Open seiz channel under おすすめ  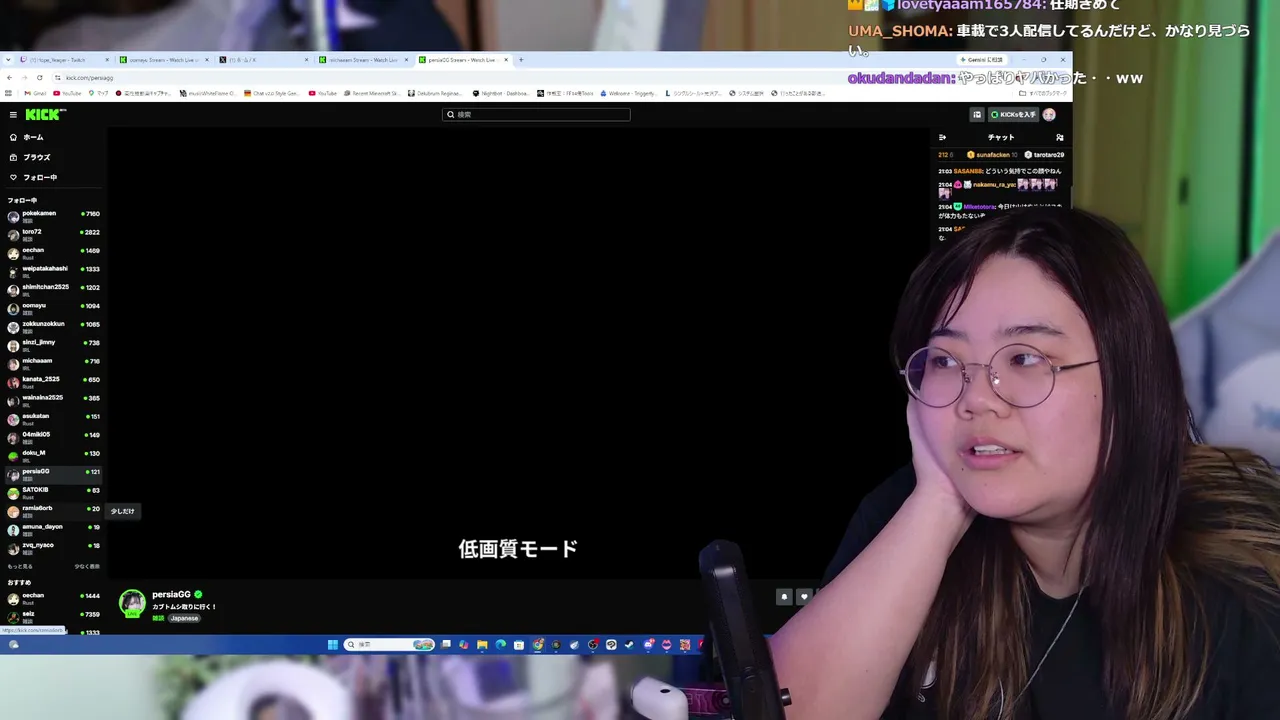pos(53,615)
